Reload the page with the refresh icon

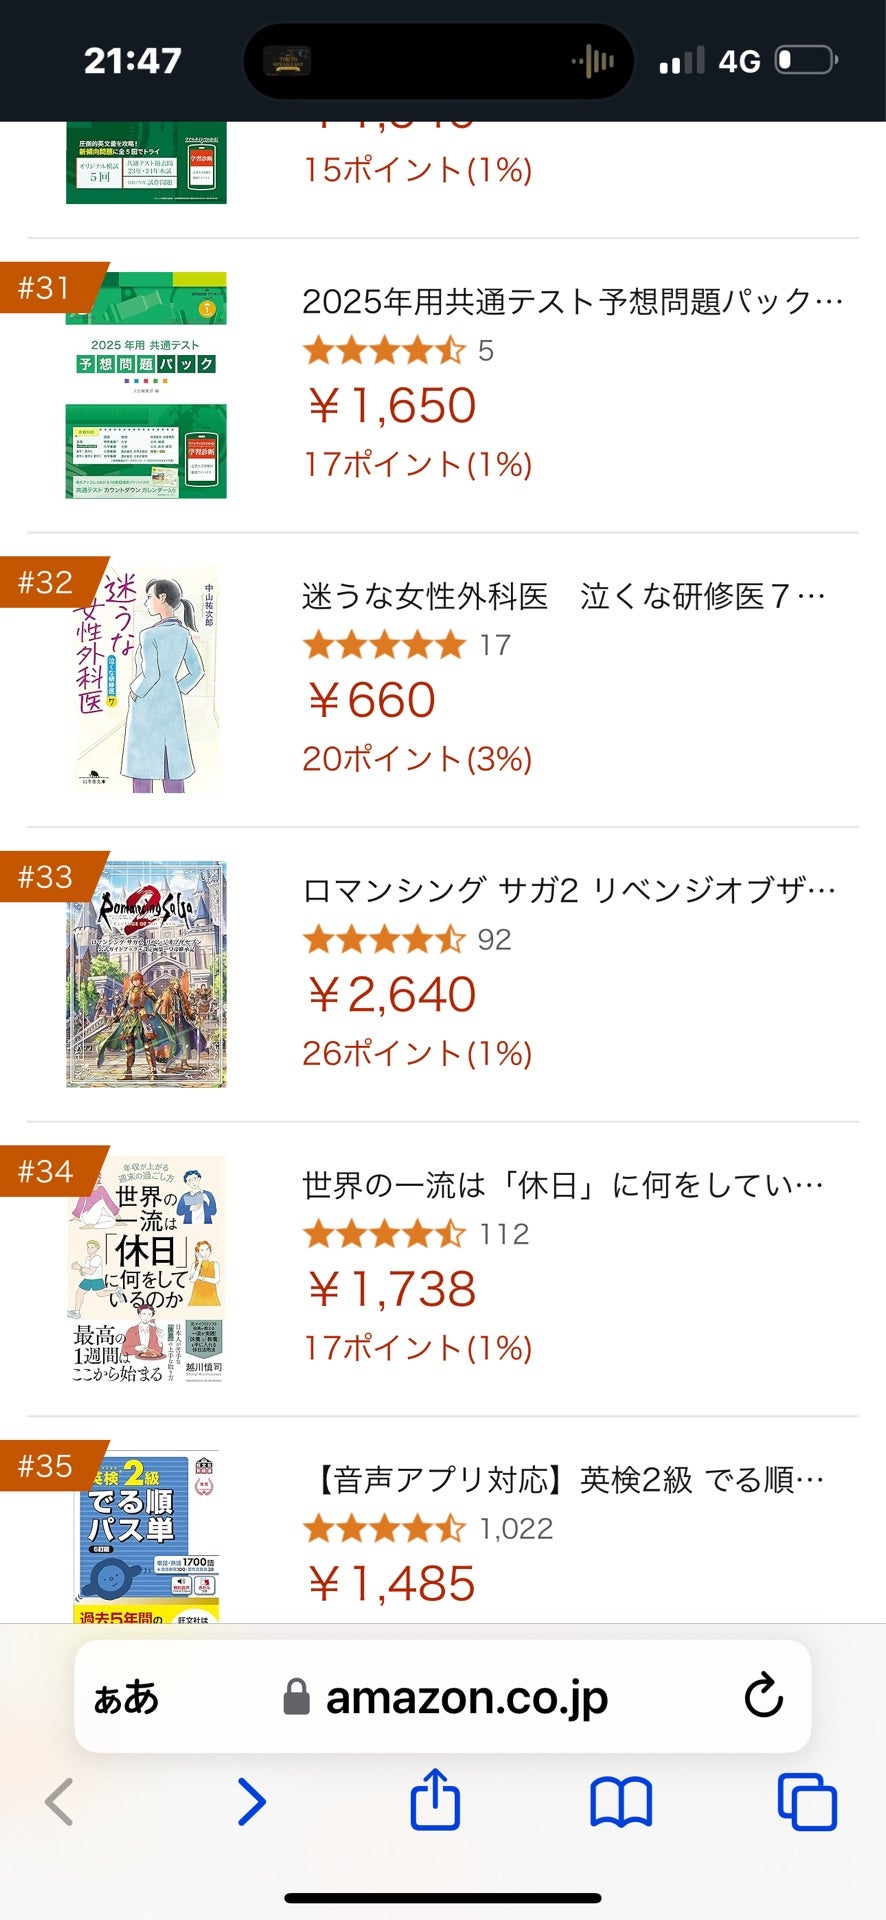(763, 1696)
